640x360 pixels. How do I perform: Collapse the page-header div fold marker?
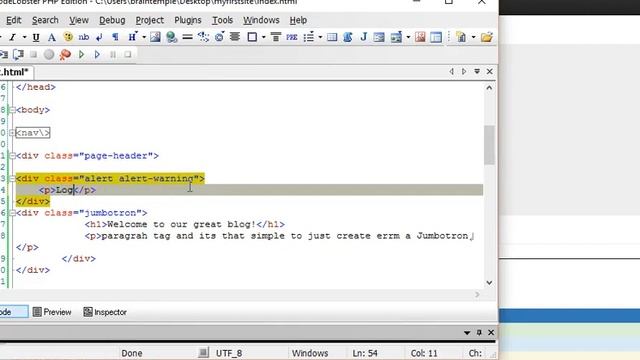coord(12,156)
